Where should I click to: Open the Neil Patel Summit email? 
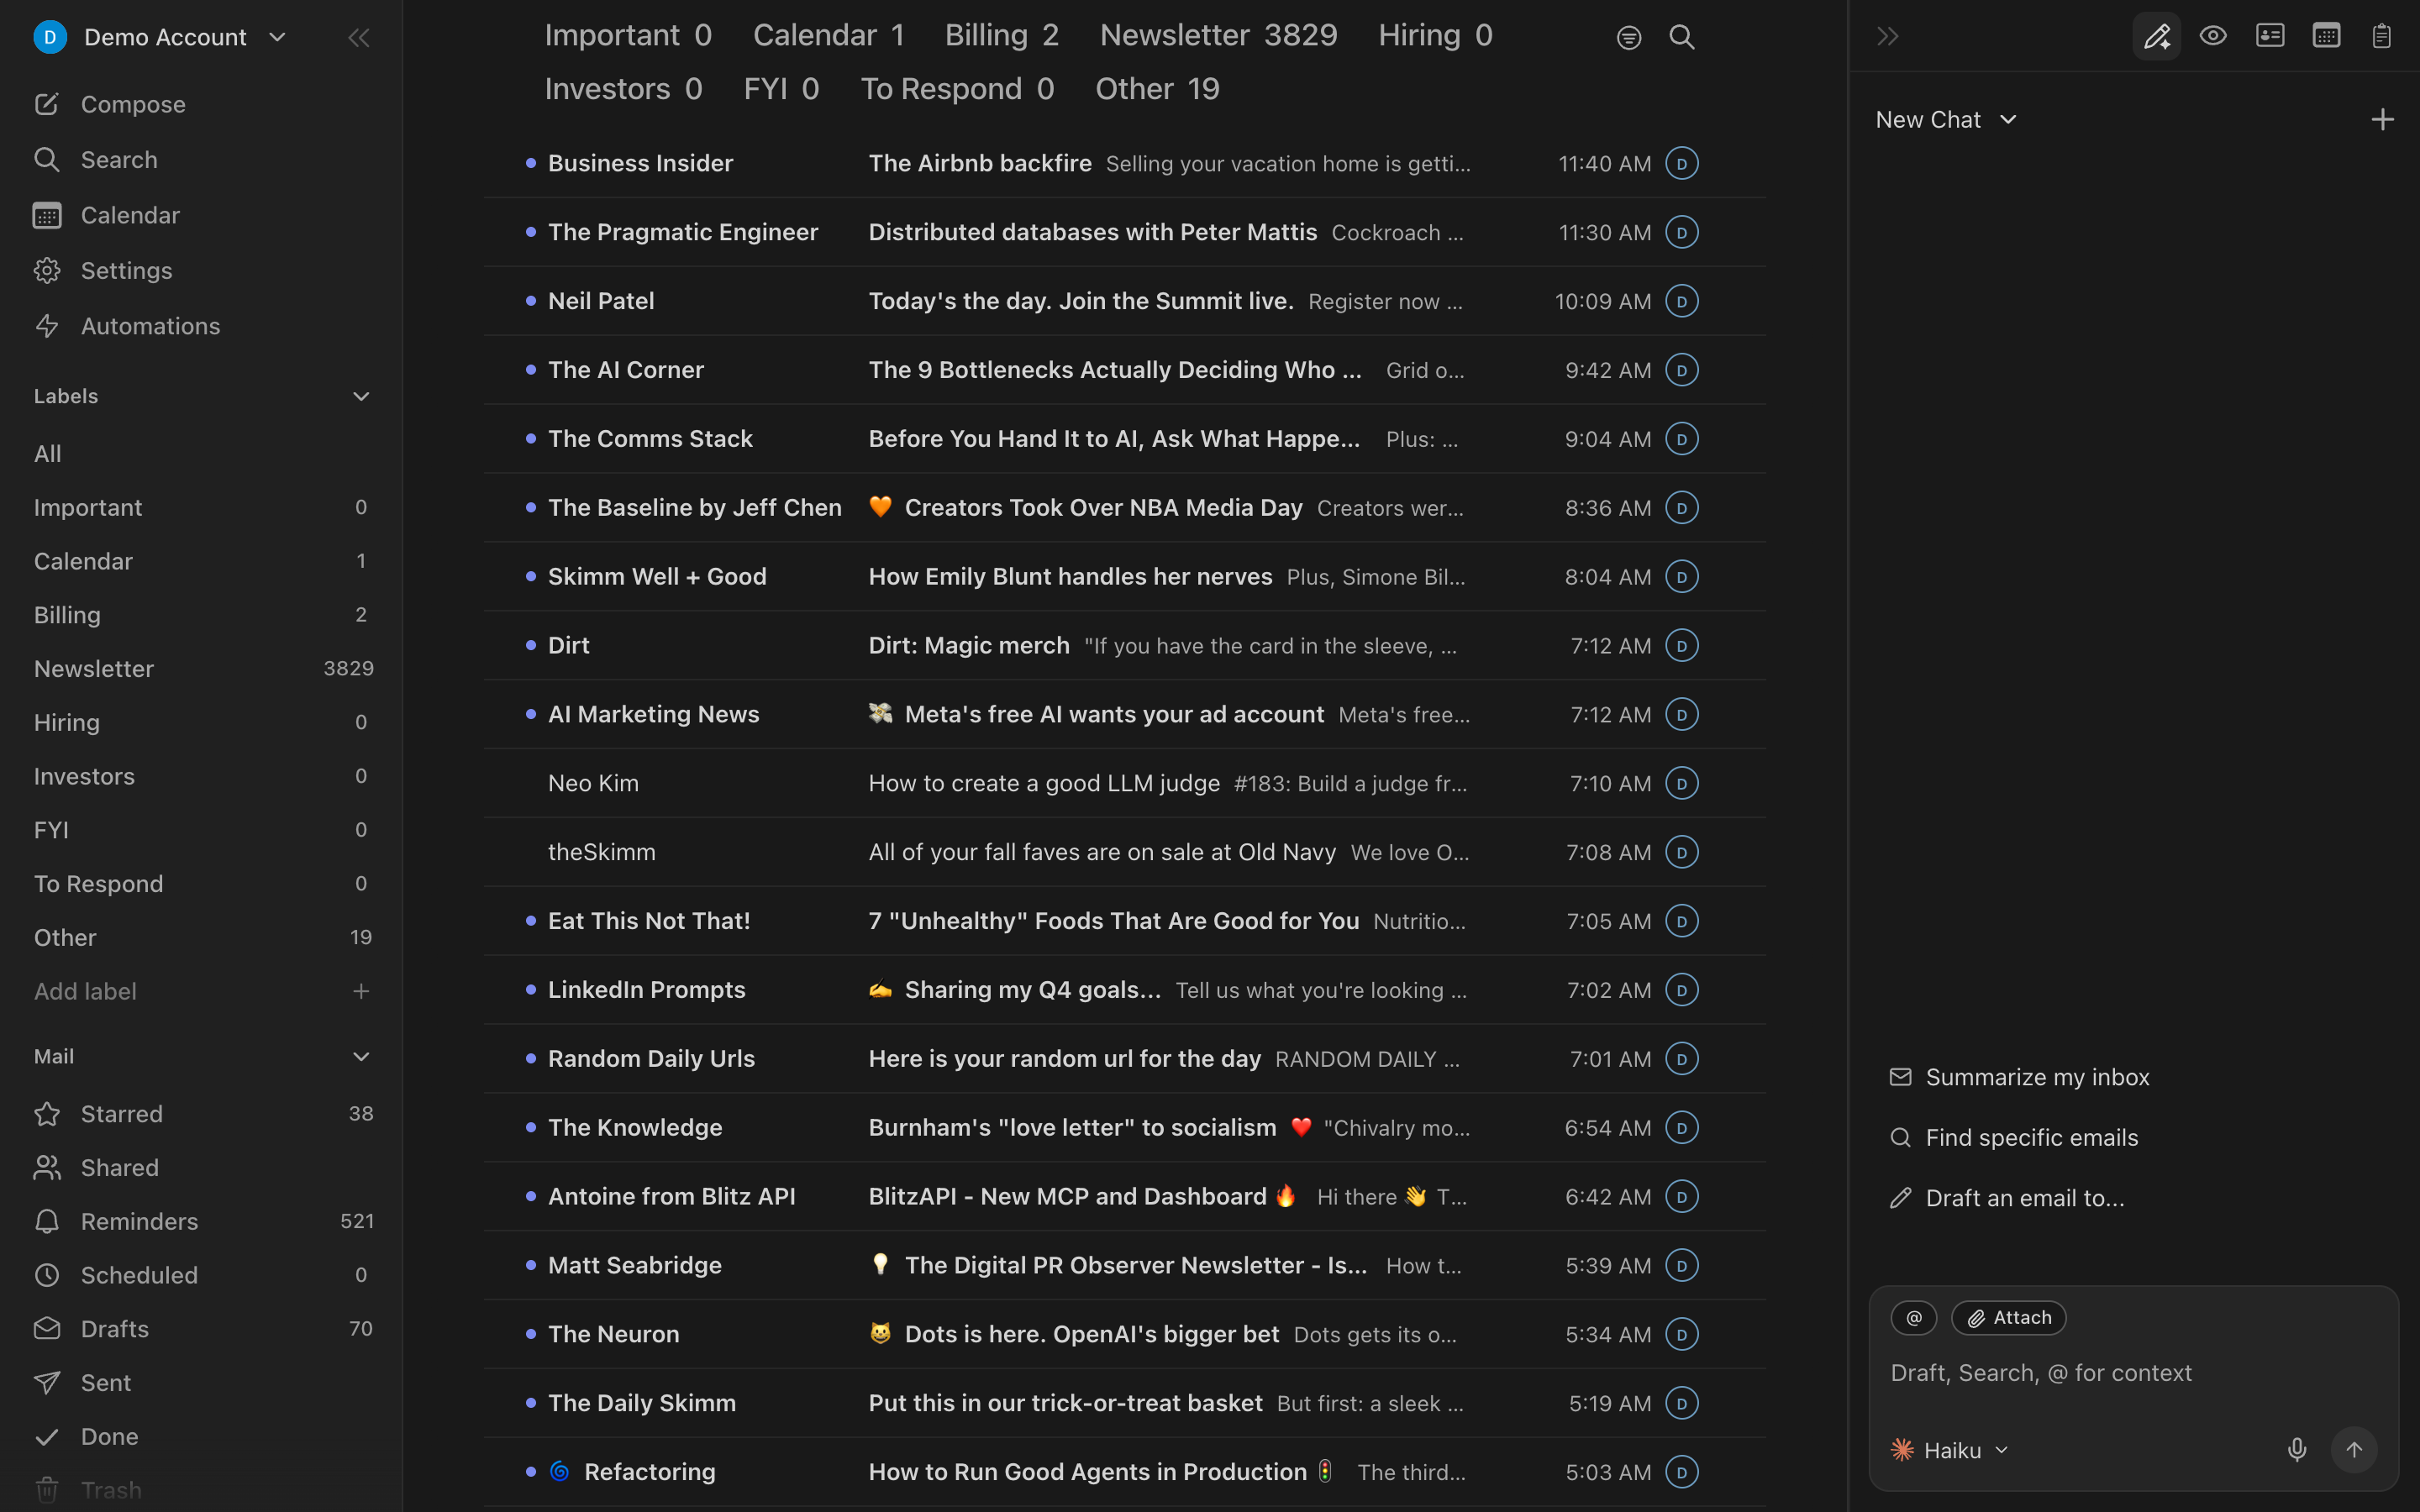pyautogui.click(x=1124, y=301)
